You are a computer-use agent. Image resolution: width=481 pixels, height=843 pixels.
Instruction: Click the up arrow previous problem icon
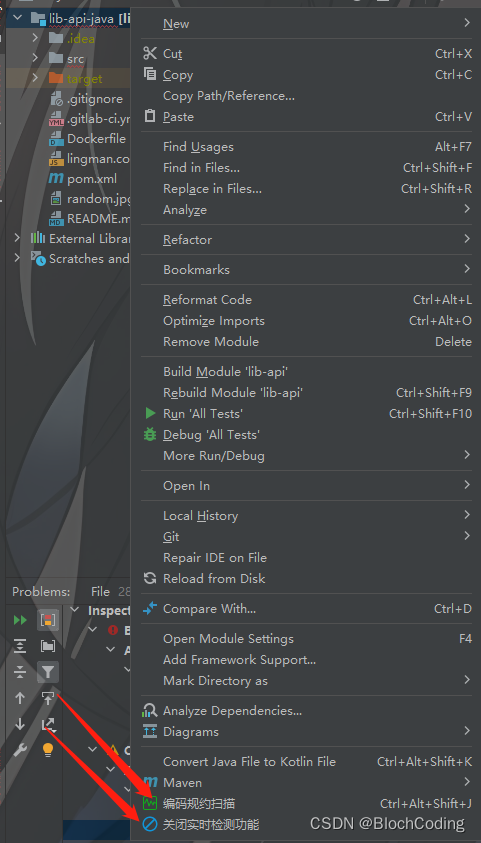point(20,698)
